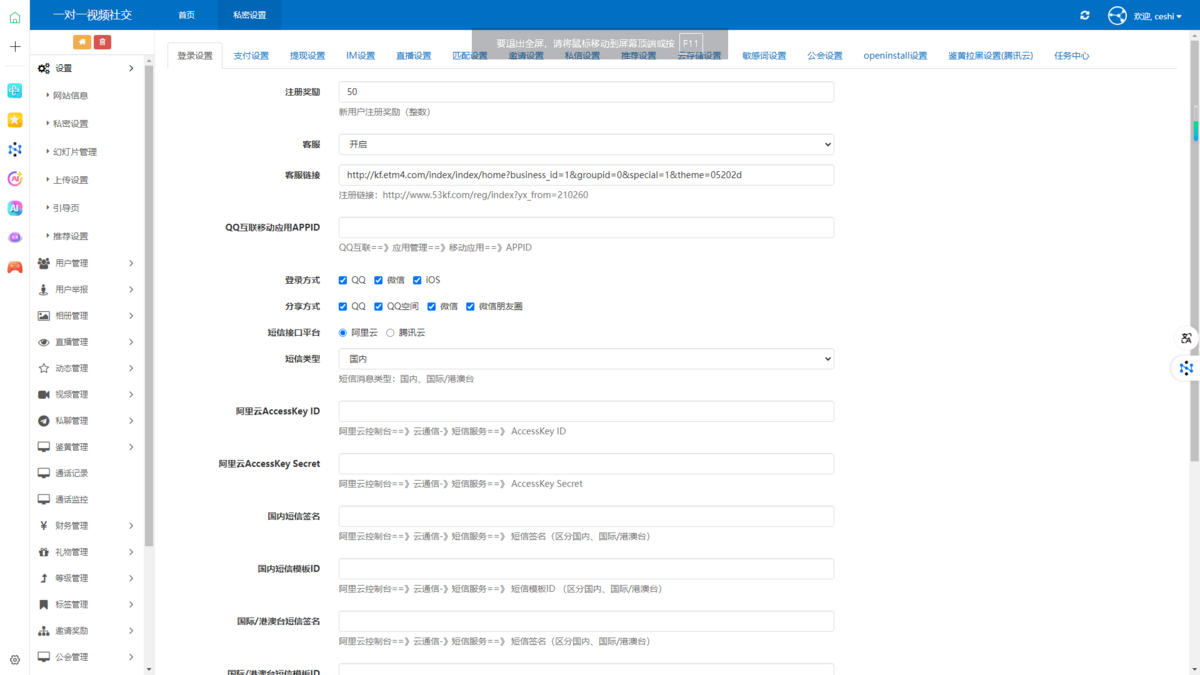
Task: Open 网站信息 submenu item
Action: tap(70, 96)
